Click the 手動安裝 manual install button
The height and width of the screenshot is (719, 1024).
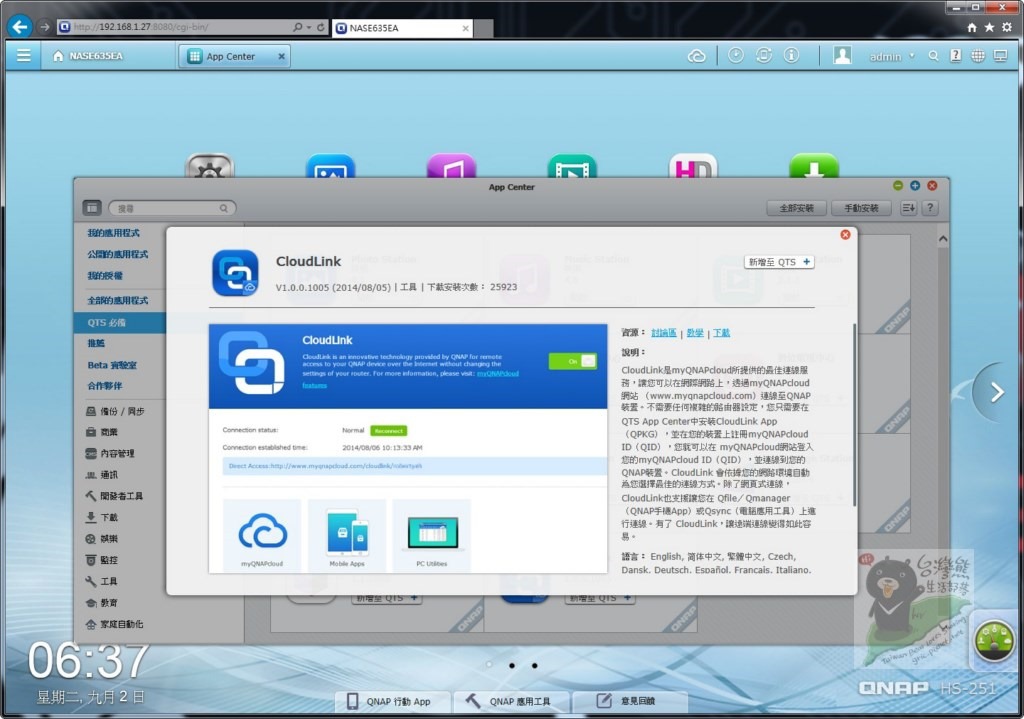861,208
